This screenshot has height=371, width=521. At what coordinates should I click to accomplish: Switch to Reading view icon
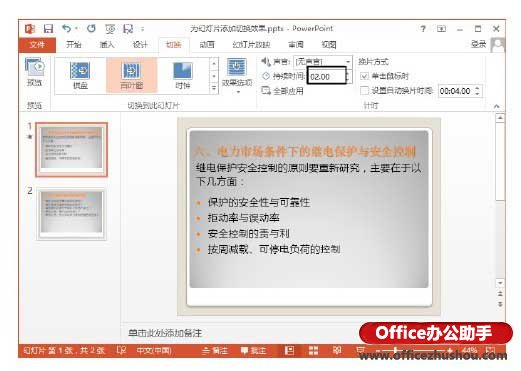337,350
